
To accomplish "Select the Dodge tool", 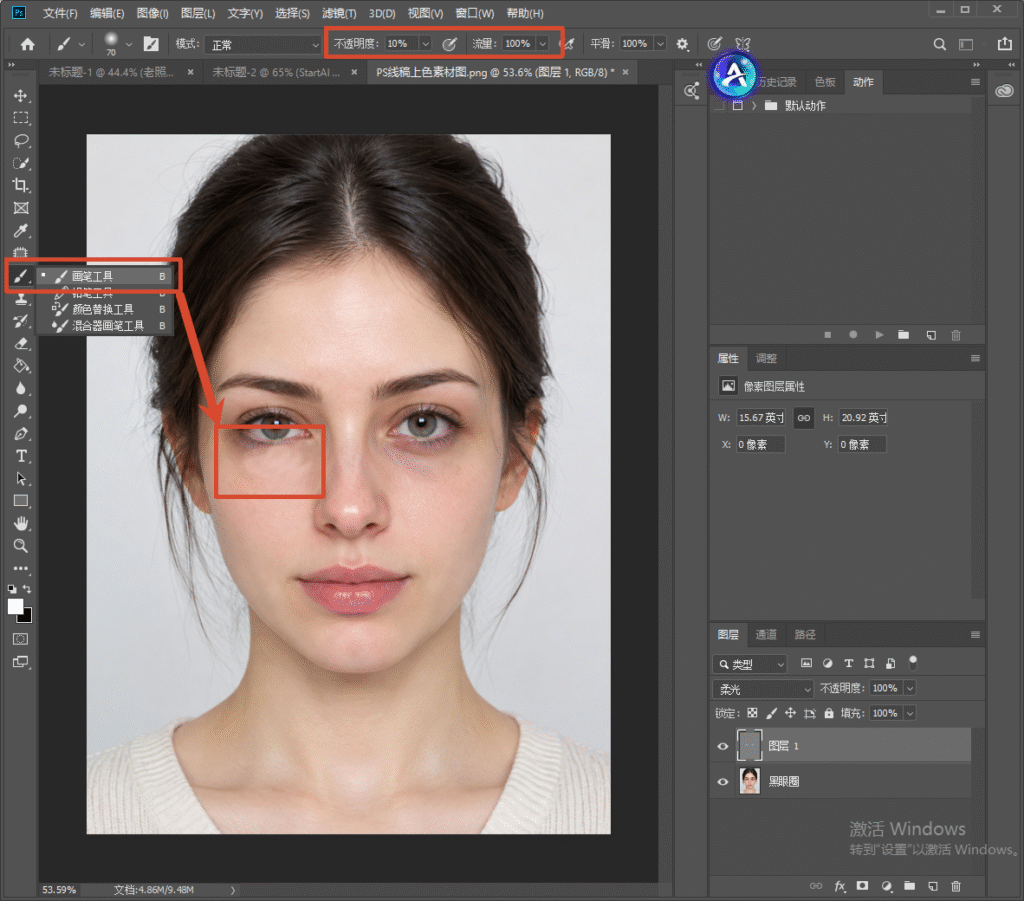I will tap(21, 411).
